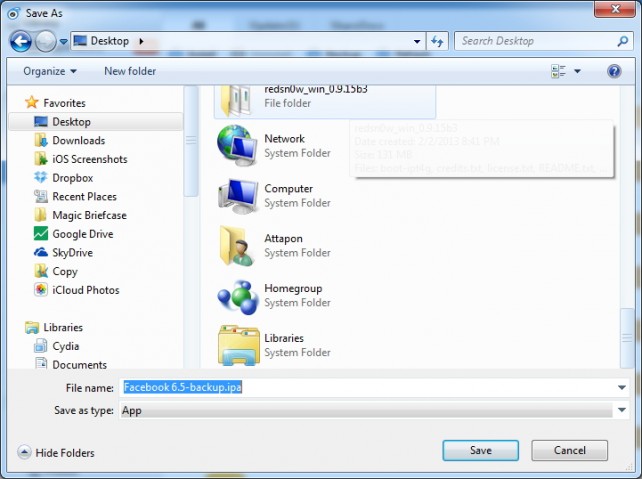Click the Cancel button
This screenshot has width=642, height=479.
[569, 450]
